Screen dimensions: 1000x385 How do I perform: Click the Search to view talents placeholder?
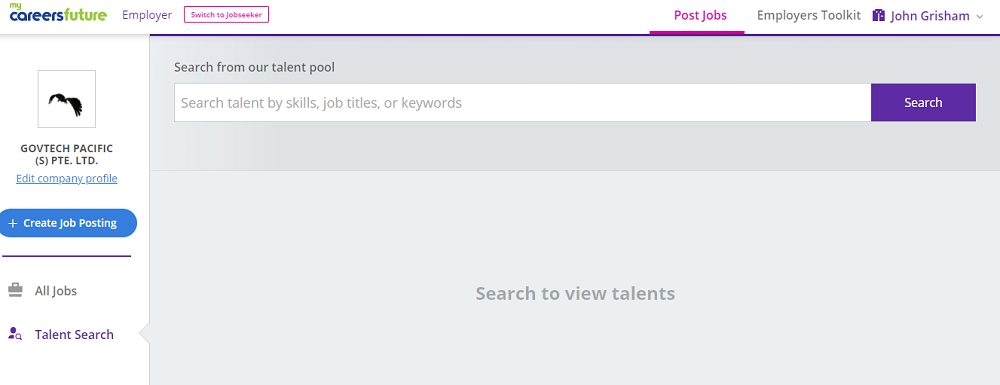[x=575, y=293]
